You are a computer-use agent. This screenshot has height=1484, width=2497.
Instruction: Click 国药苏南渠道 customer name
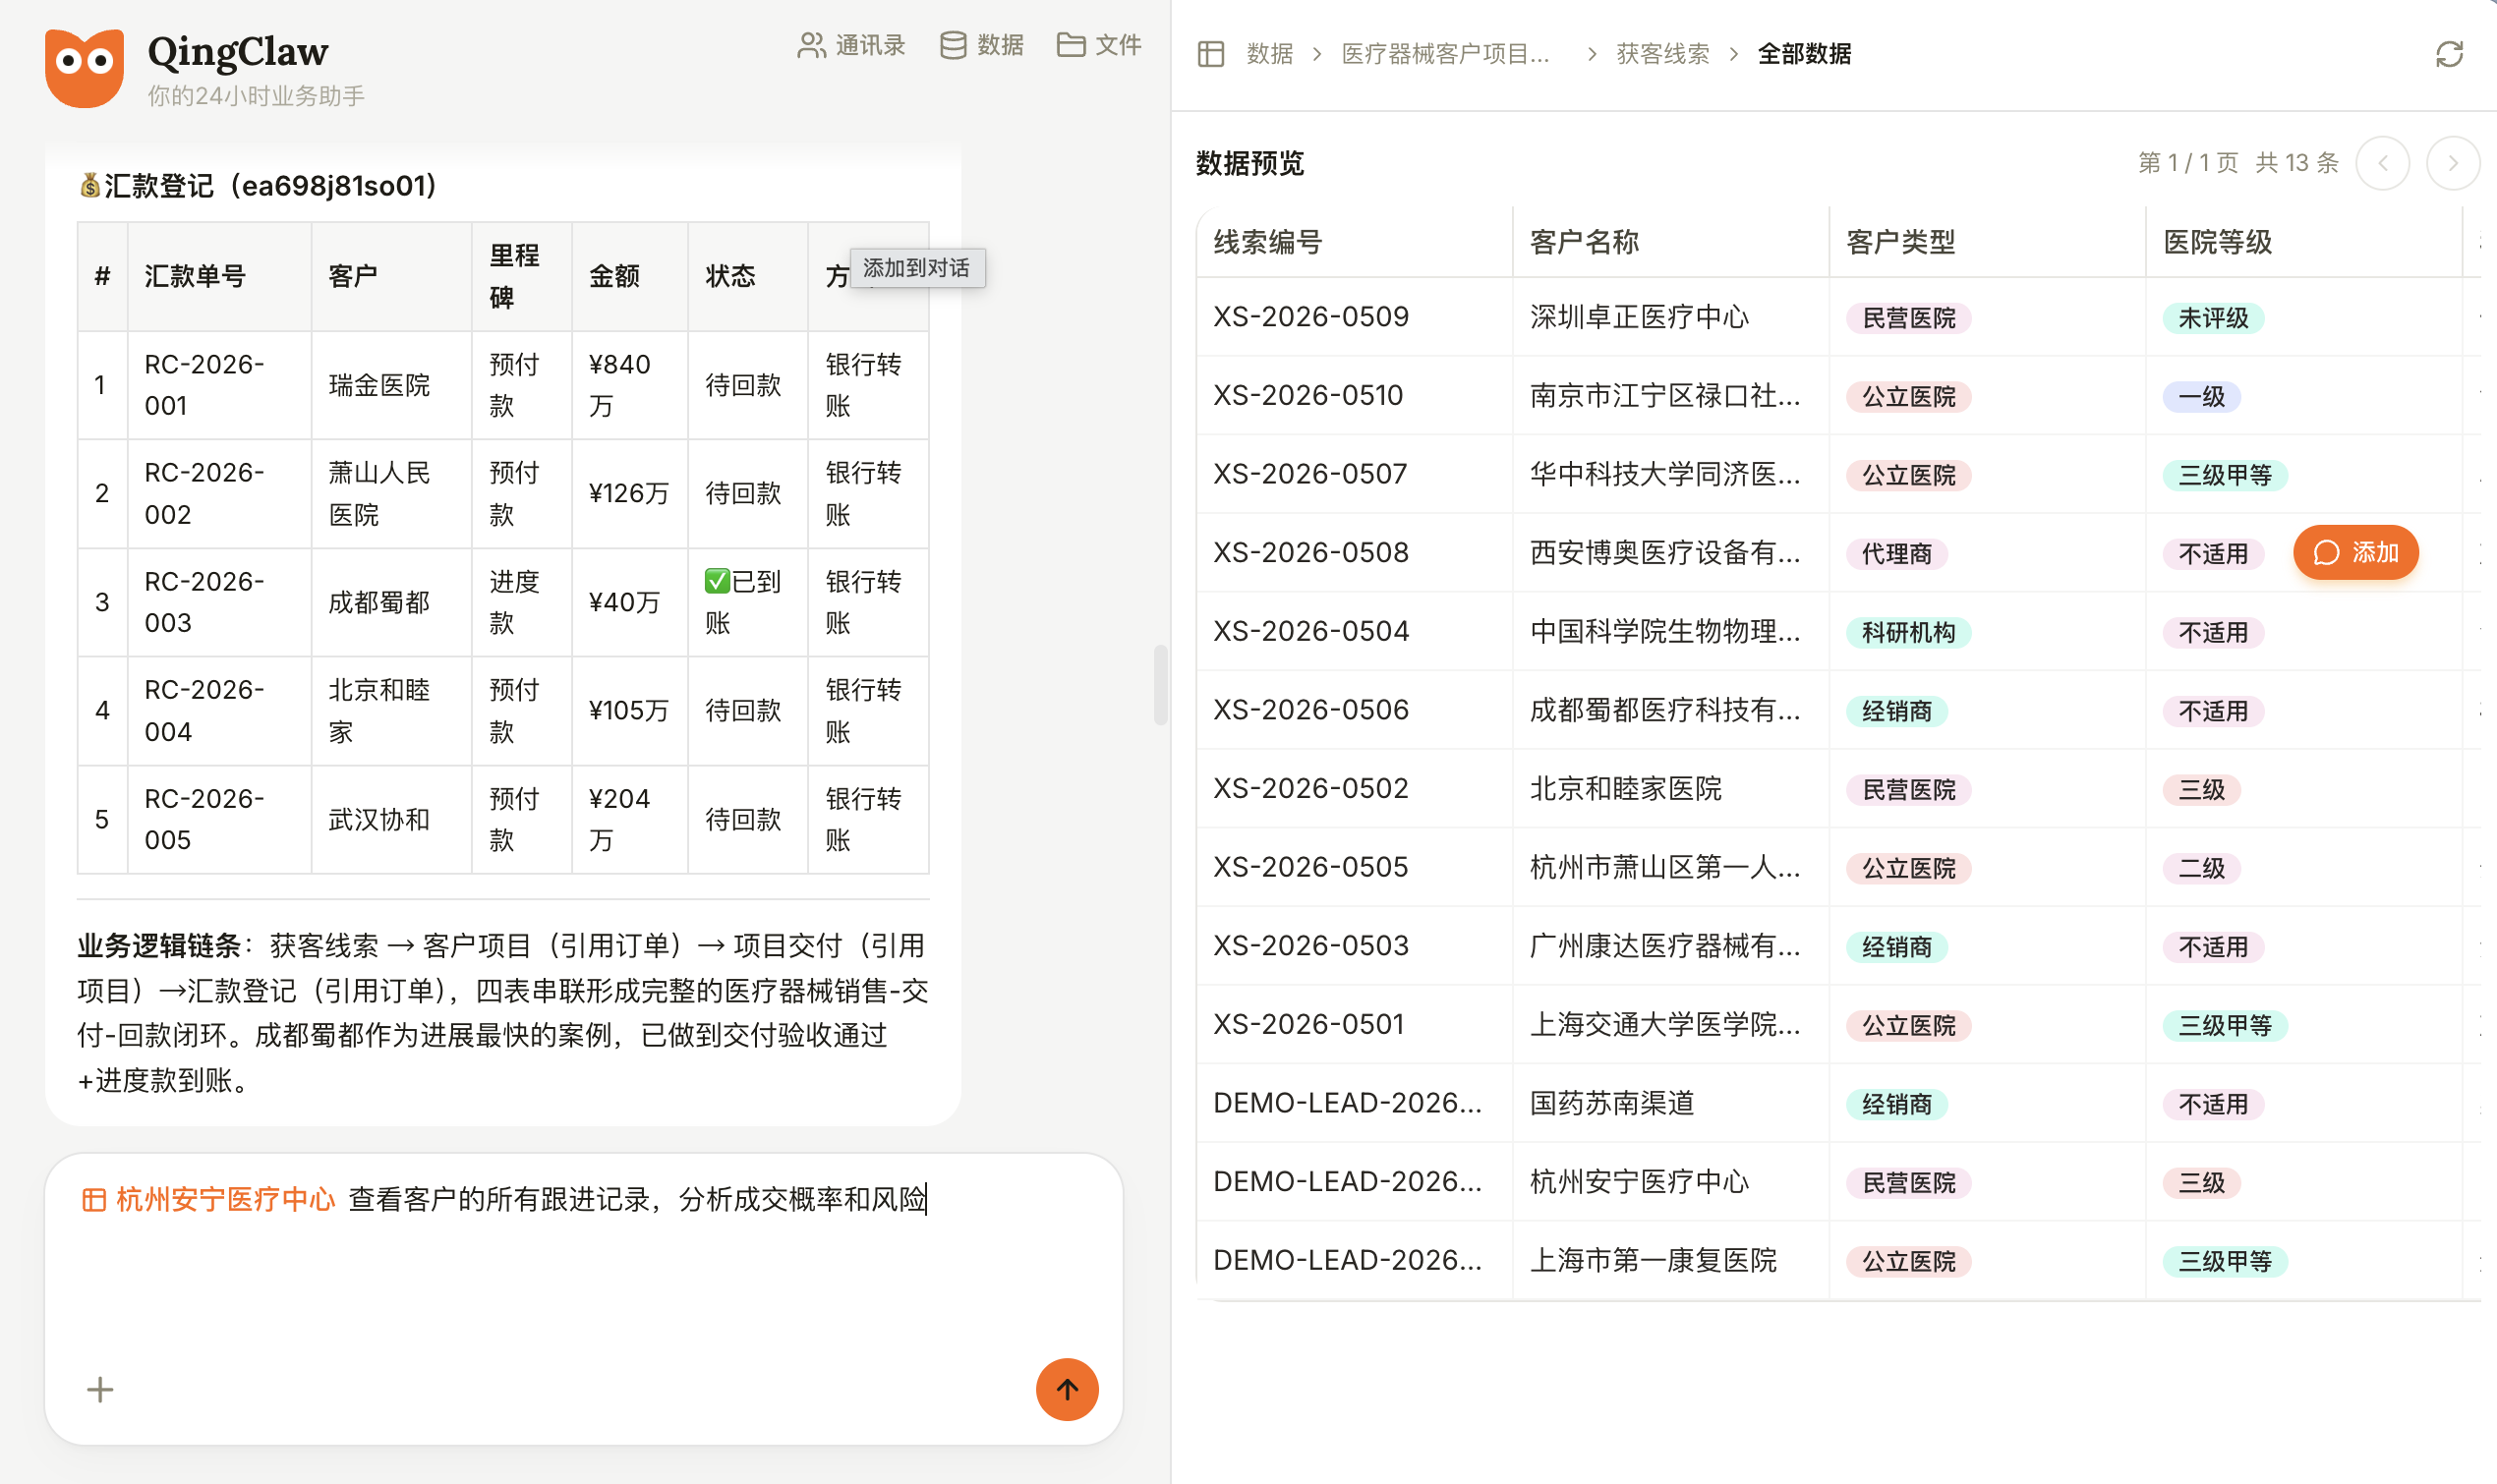coord(1612,1103)
